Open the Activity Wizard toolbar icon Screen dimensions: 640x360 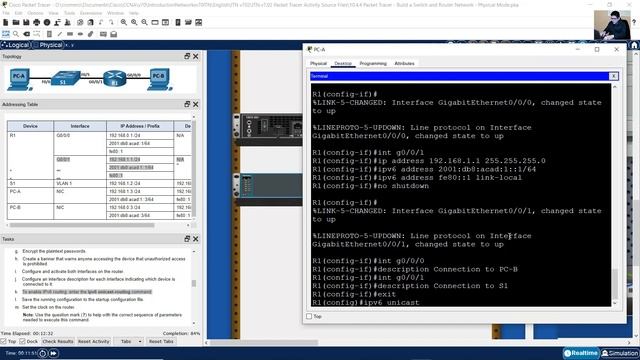(x=68, y=22)
